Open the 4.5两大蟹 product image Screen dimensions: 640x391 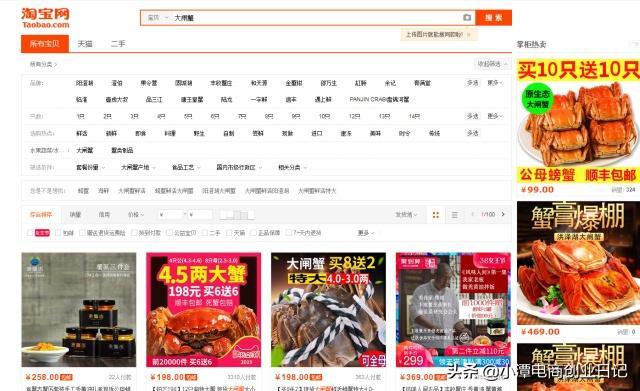tap(203, 310)
